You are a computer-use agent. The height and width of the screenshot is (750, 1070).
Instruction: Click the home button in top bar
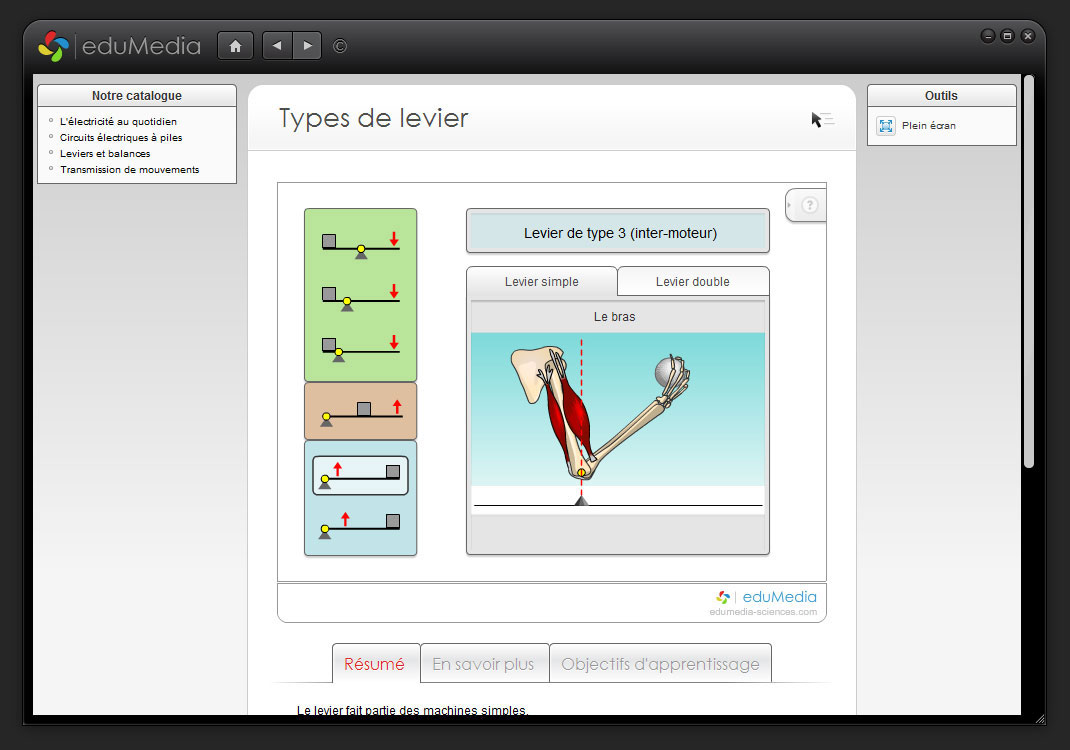(x=235, y=46)
